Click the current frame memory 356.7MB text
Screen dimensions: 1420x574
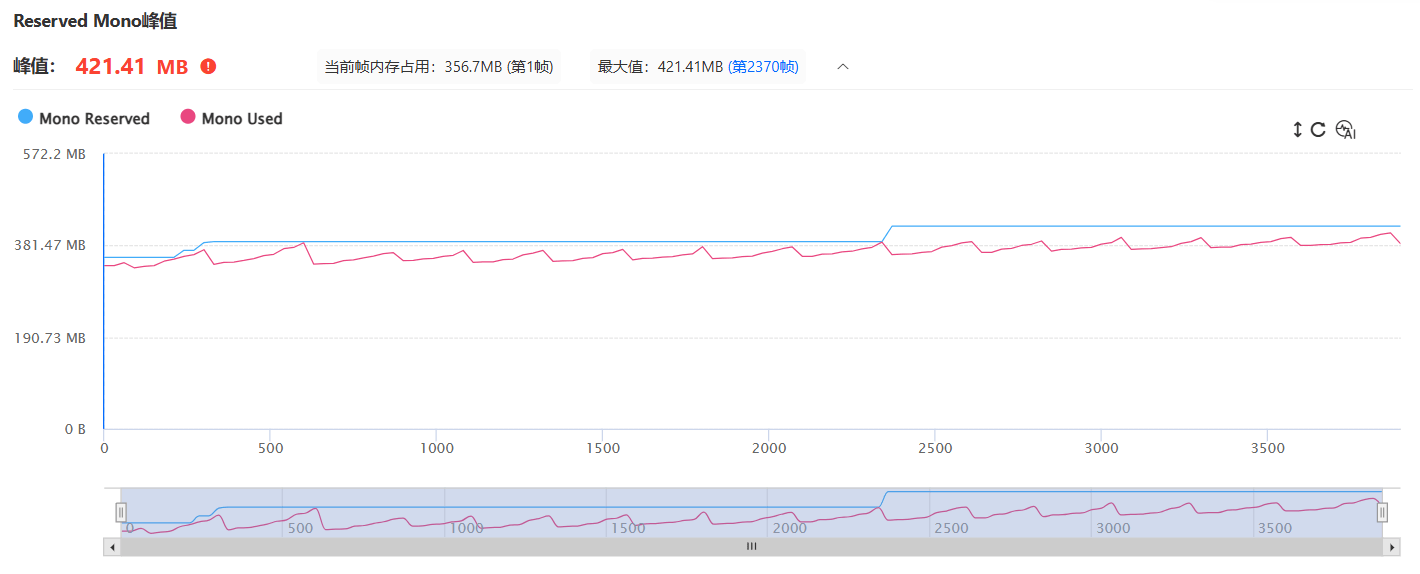tap(439, 67)
